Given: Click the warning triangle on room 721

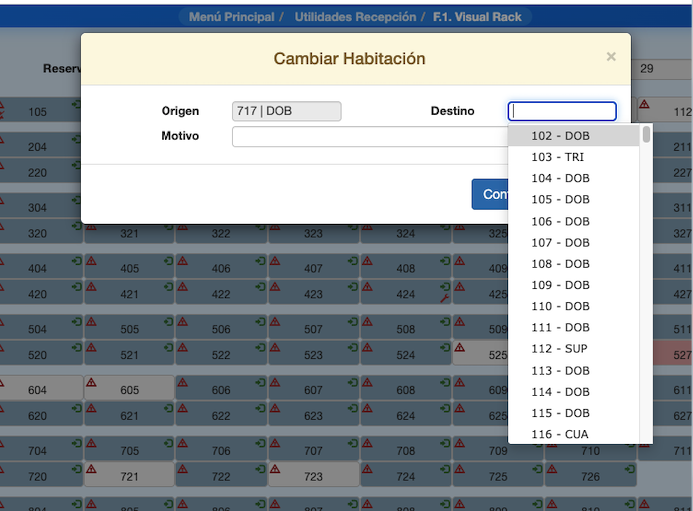Looking at the screenshot, I should 91,469.
